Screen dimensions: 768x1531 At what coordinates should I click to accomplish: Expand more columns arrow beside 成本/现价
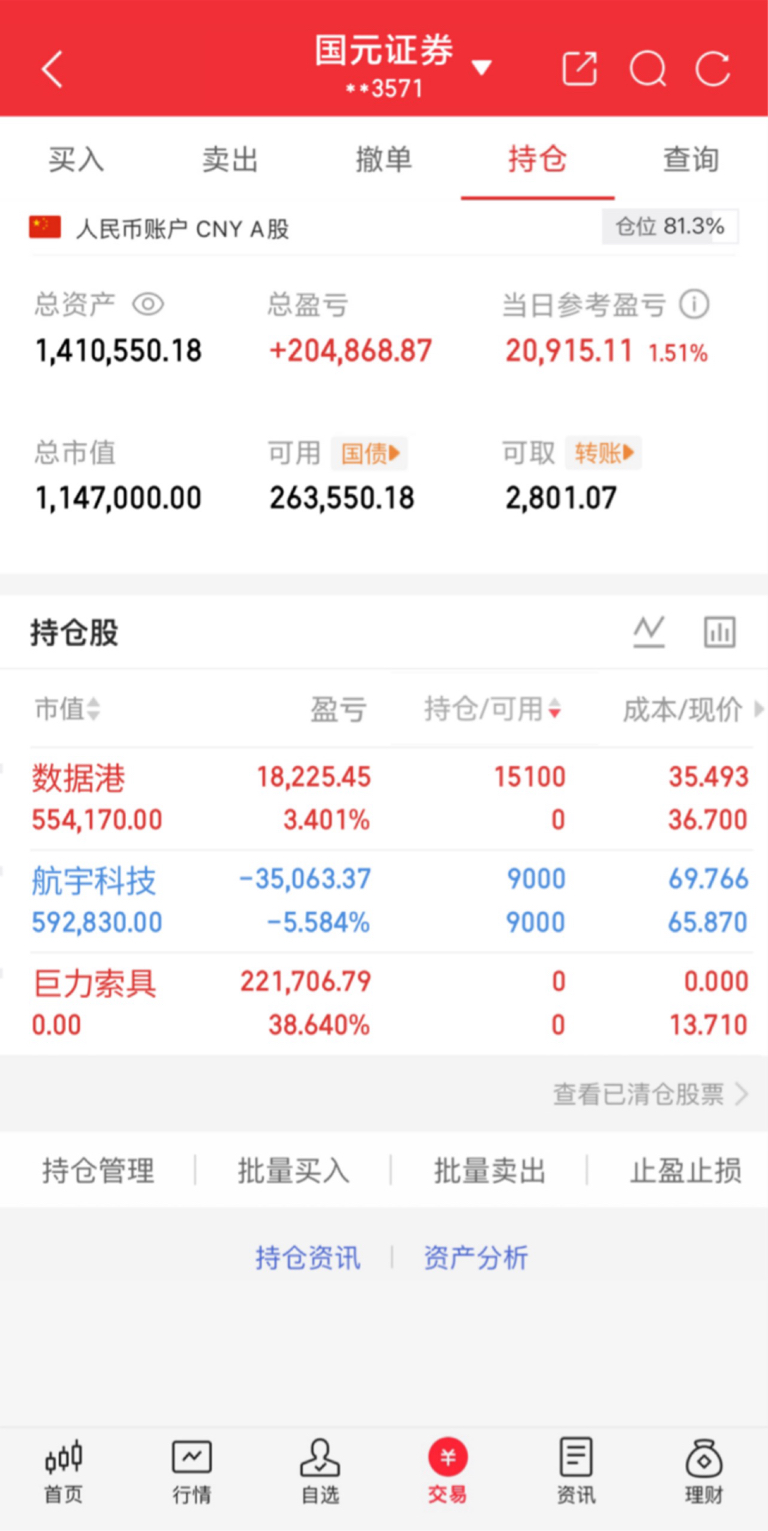(x=759, y=709)
